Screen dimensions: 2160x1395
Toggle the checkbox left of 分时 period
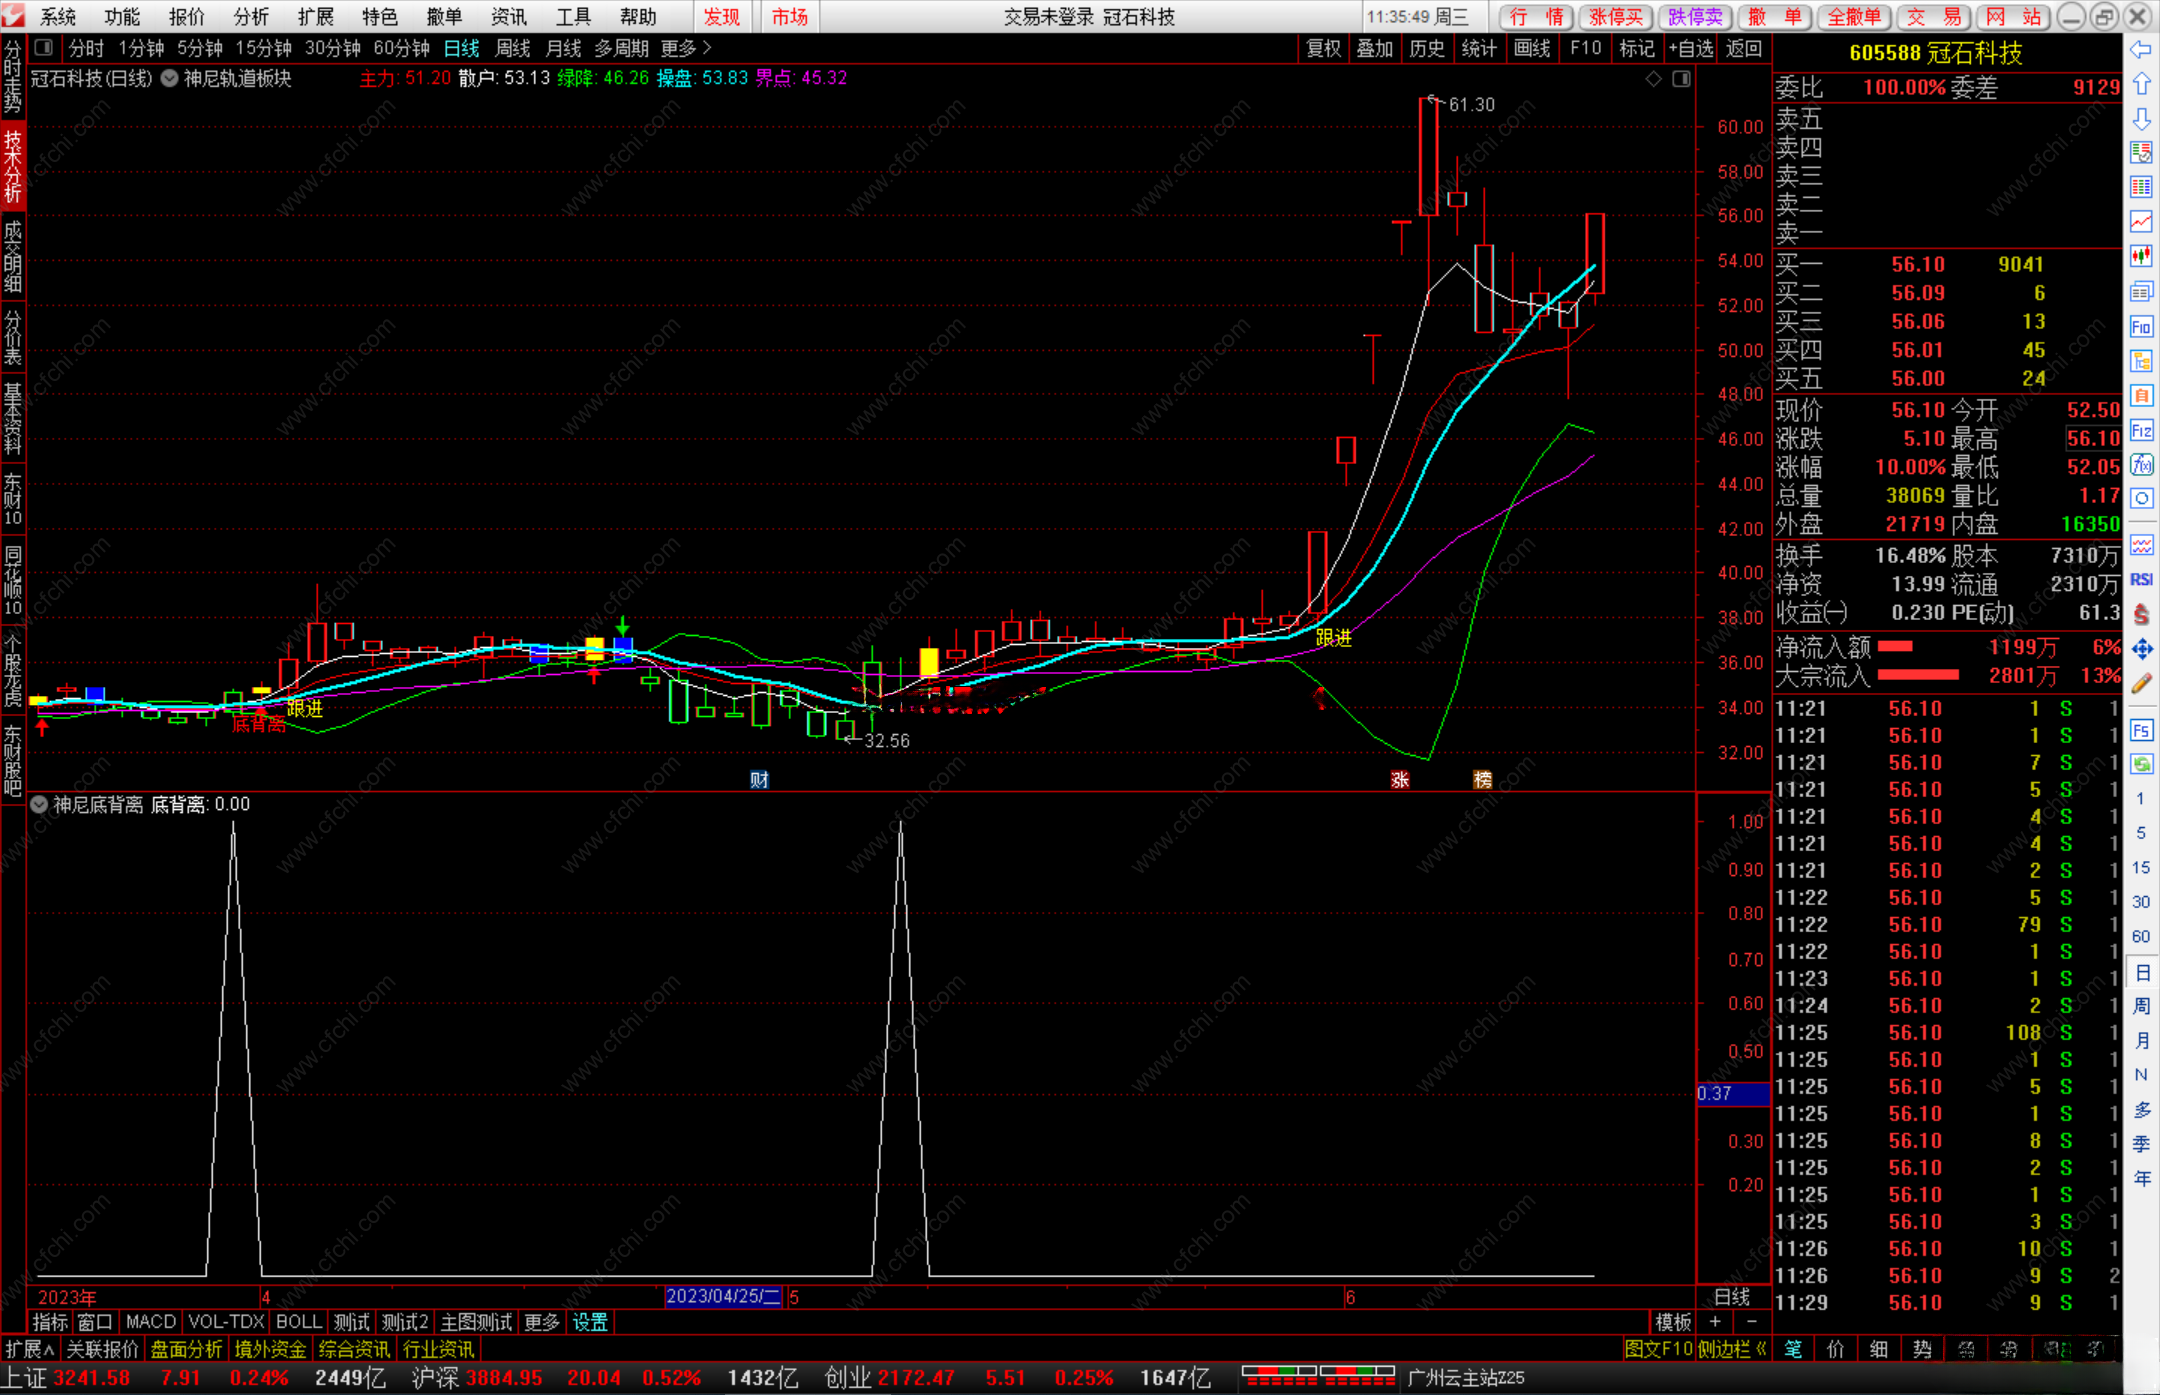(43, 48)
